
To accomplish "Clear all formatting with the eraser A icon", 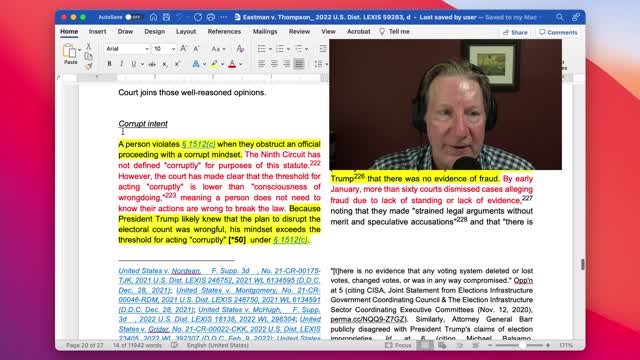I will coord(240,49).
